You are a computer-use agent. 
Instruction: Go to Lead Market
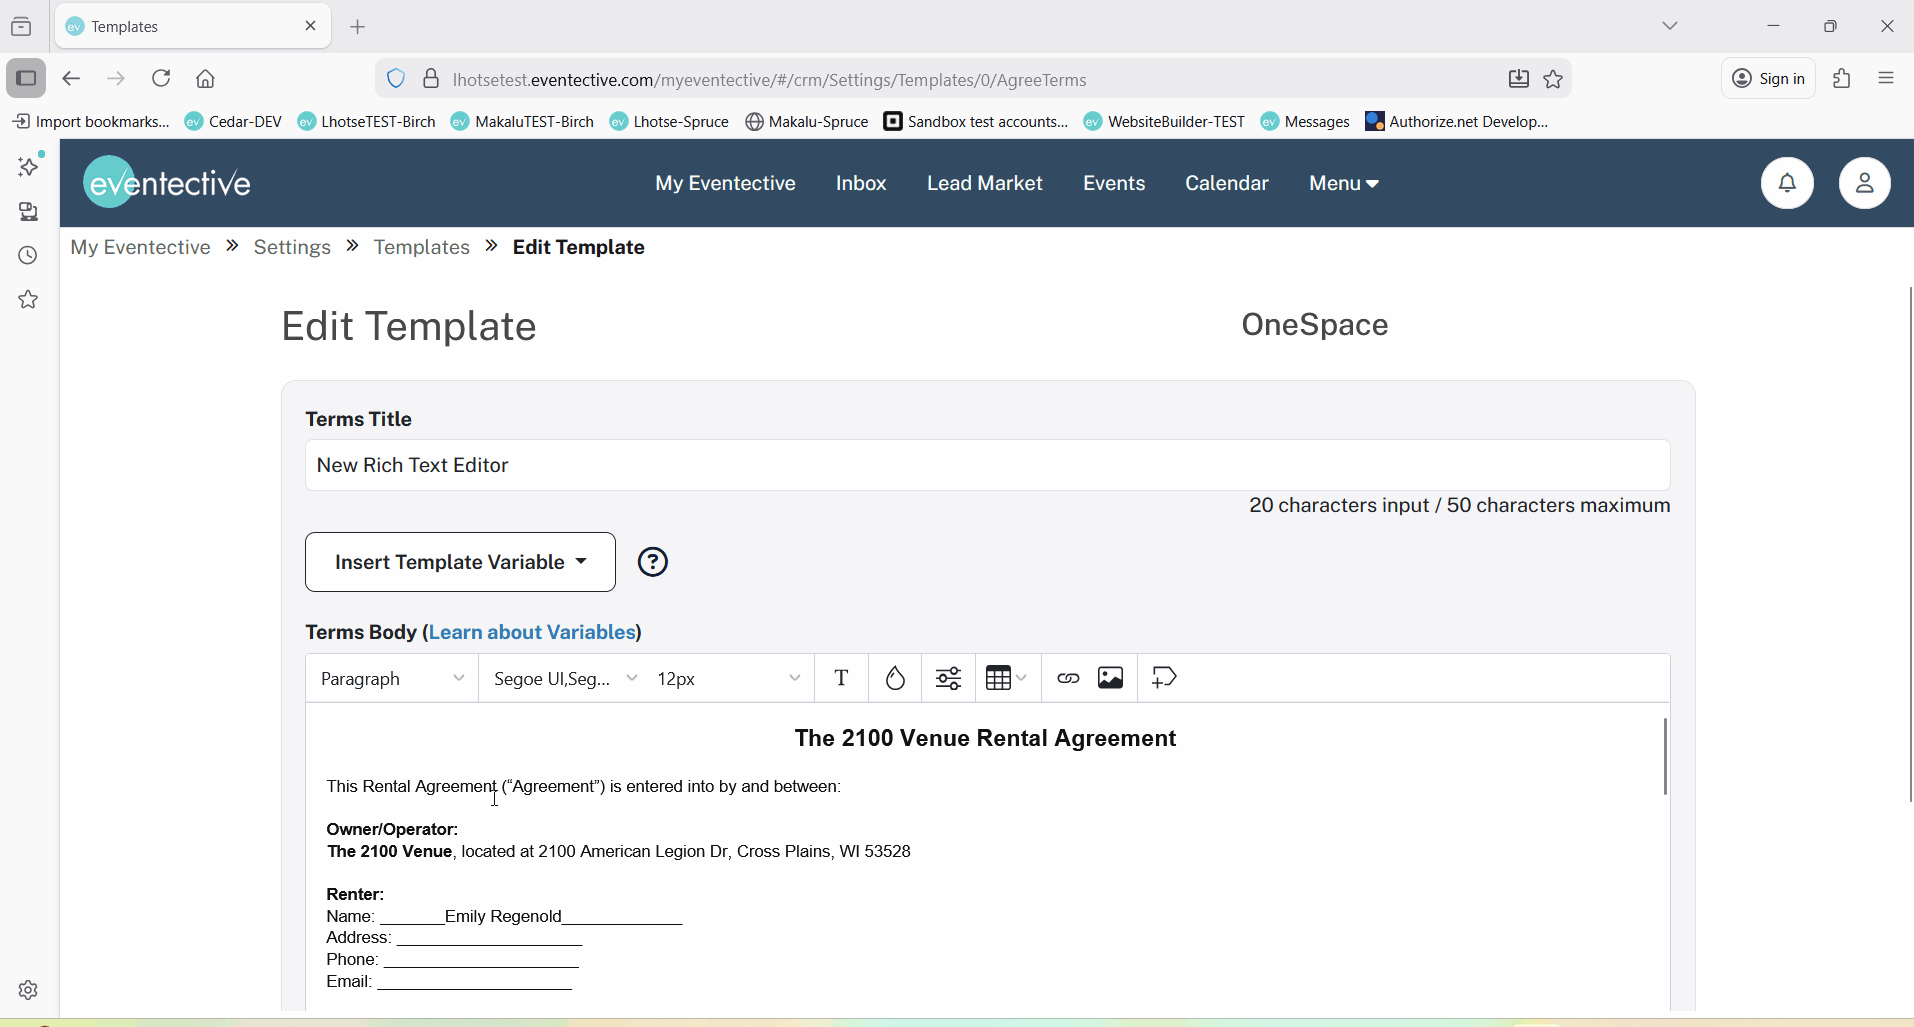pyautogui.click(x=984, y=184)
